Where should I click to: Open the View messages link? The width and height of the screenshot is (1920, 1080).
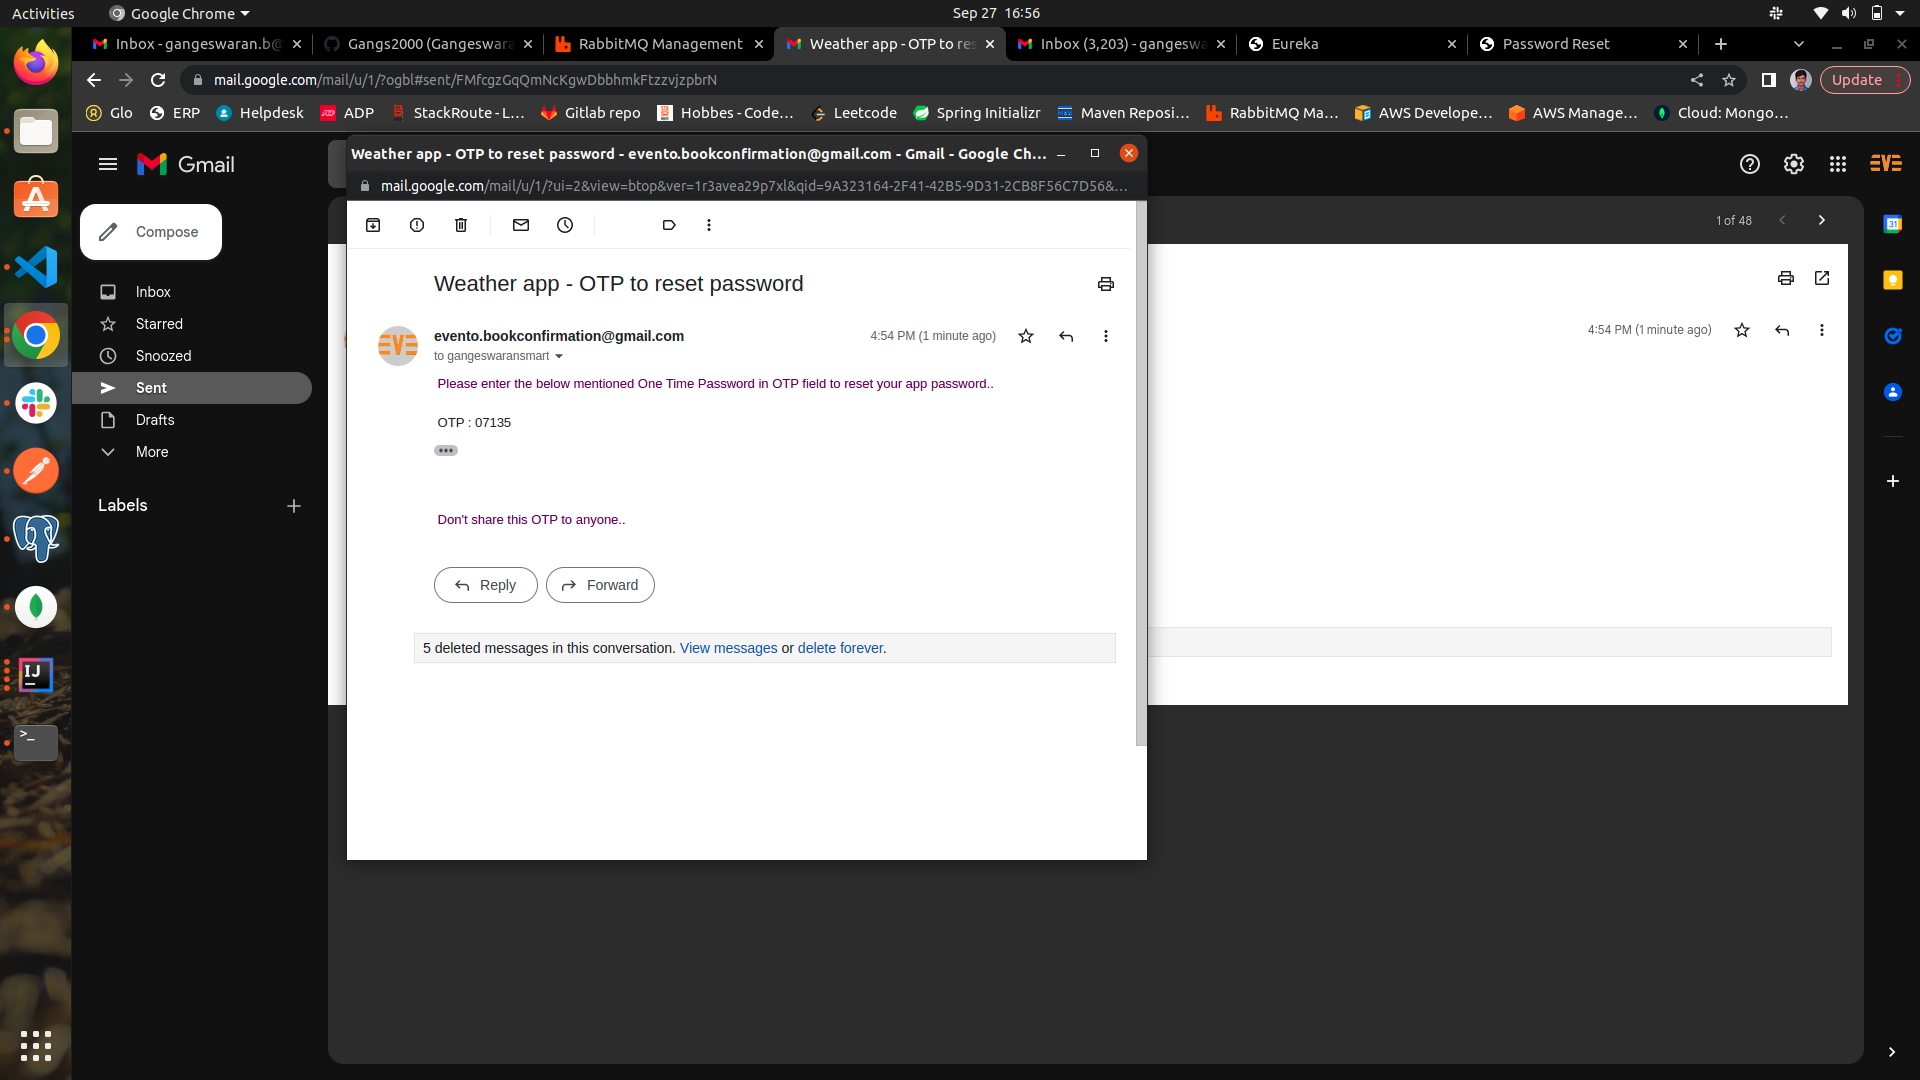coord(728,648)
